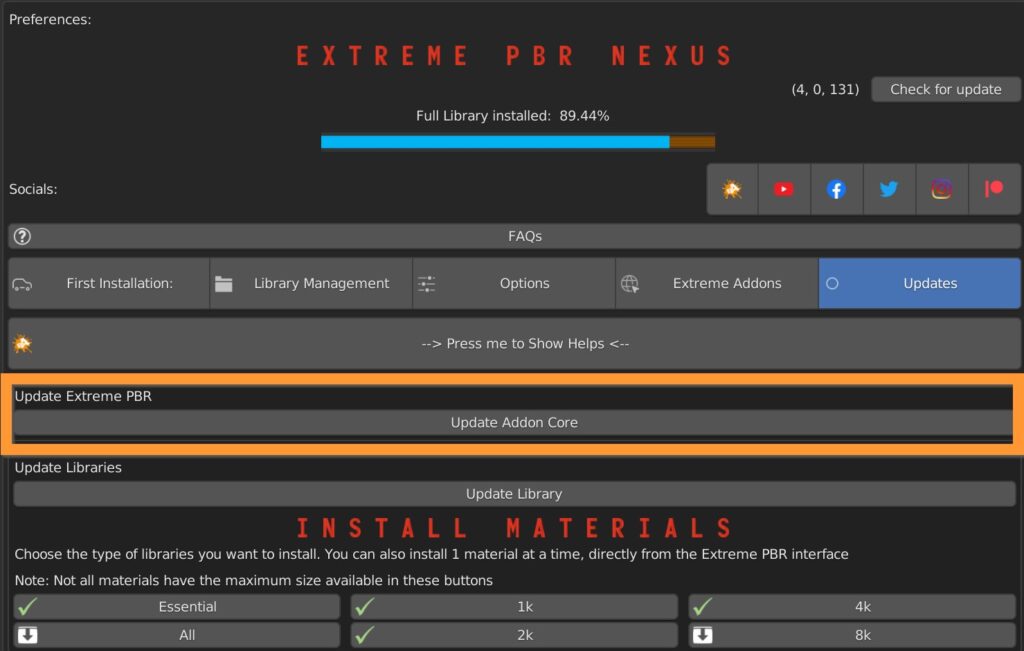
Task: Click the circle icon on Updates tab
Action: 832,284
